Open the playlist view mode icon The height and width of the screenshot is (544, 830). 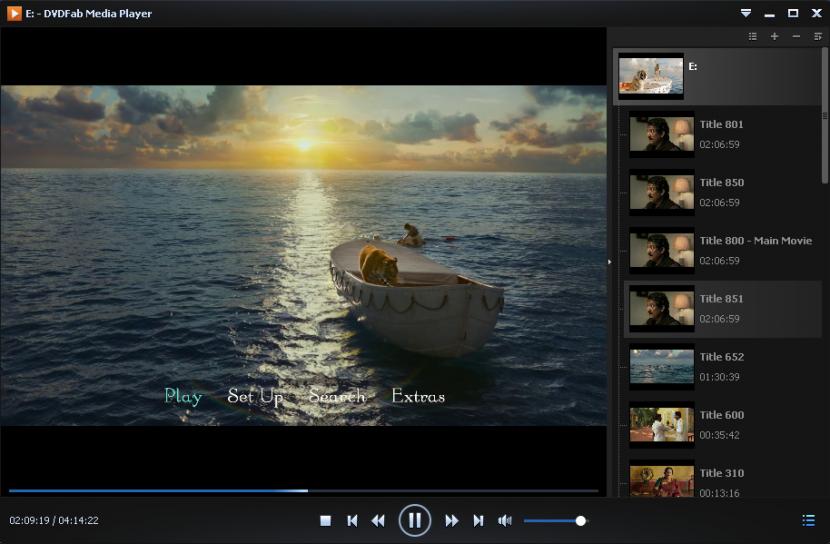coord(753,36)
